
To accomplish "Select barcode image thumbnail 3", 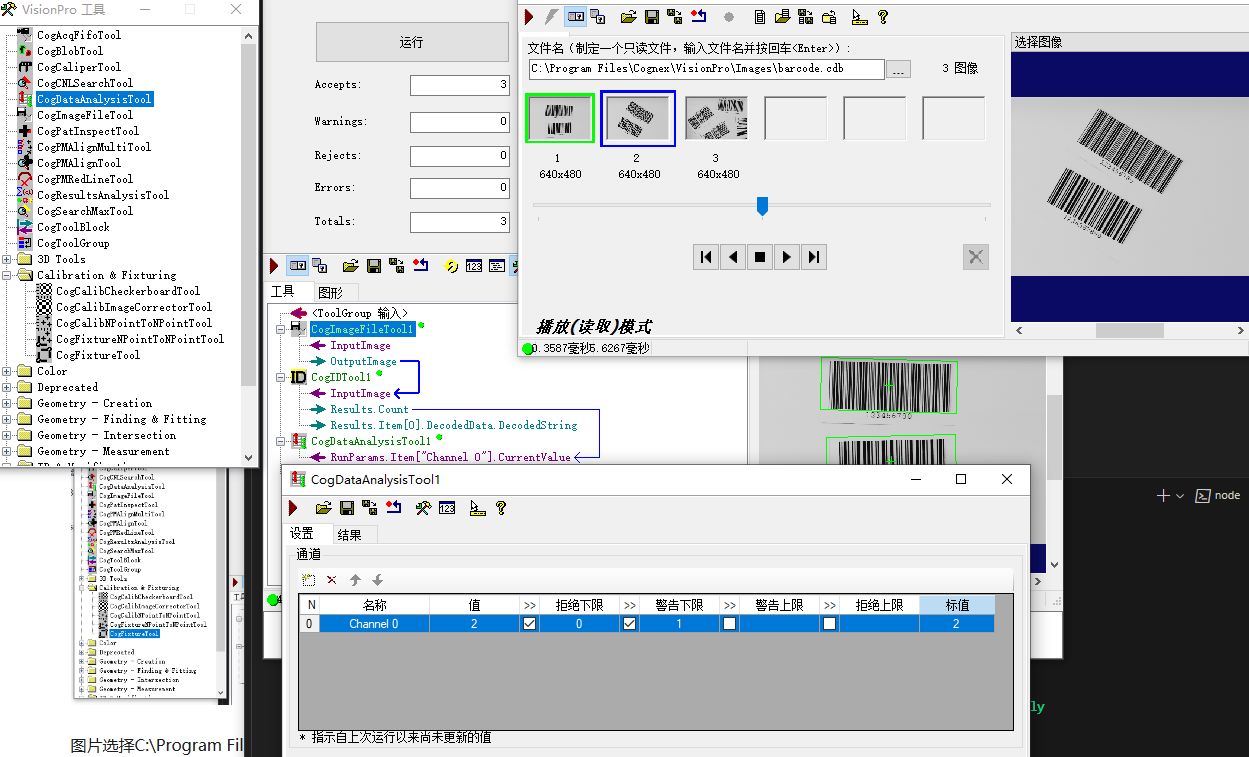I will (716, 118).
